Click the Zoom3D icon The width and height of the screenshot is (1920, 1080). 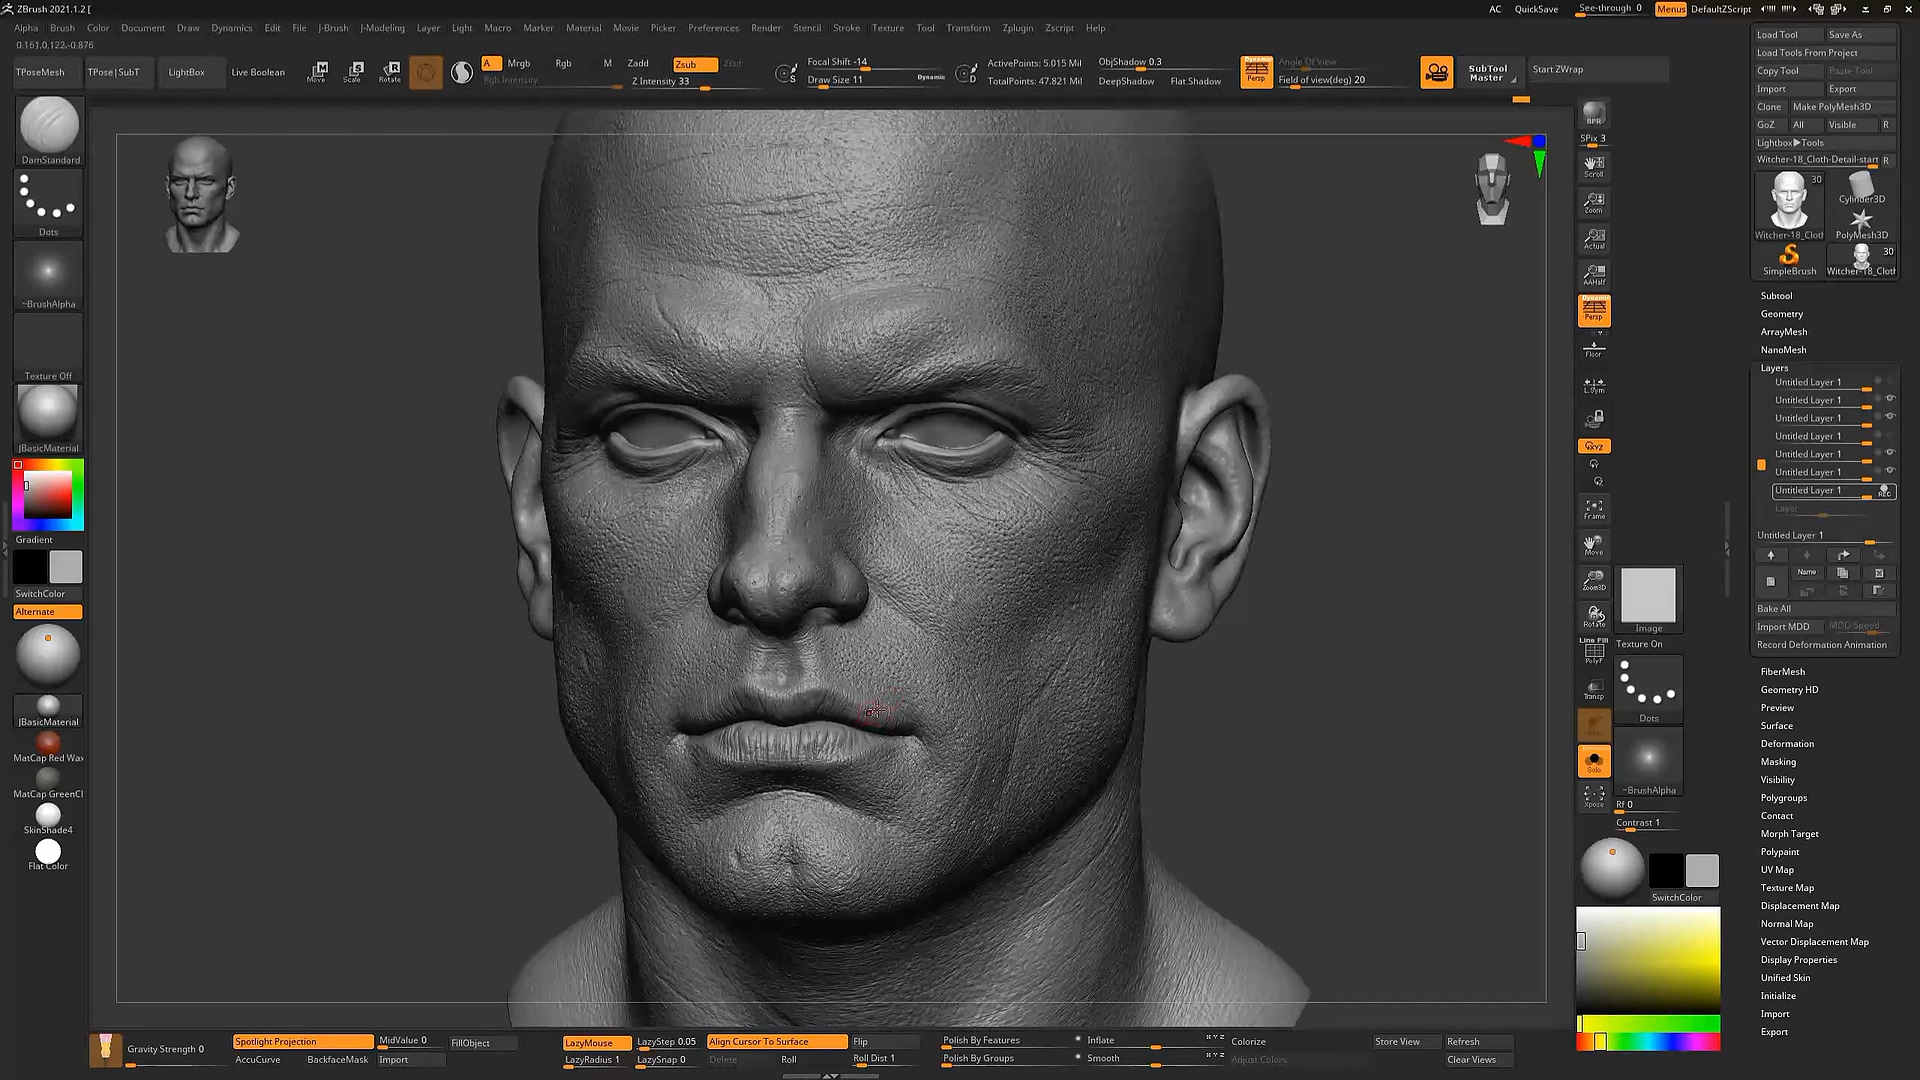(1594, 580)
